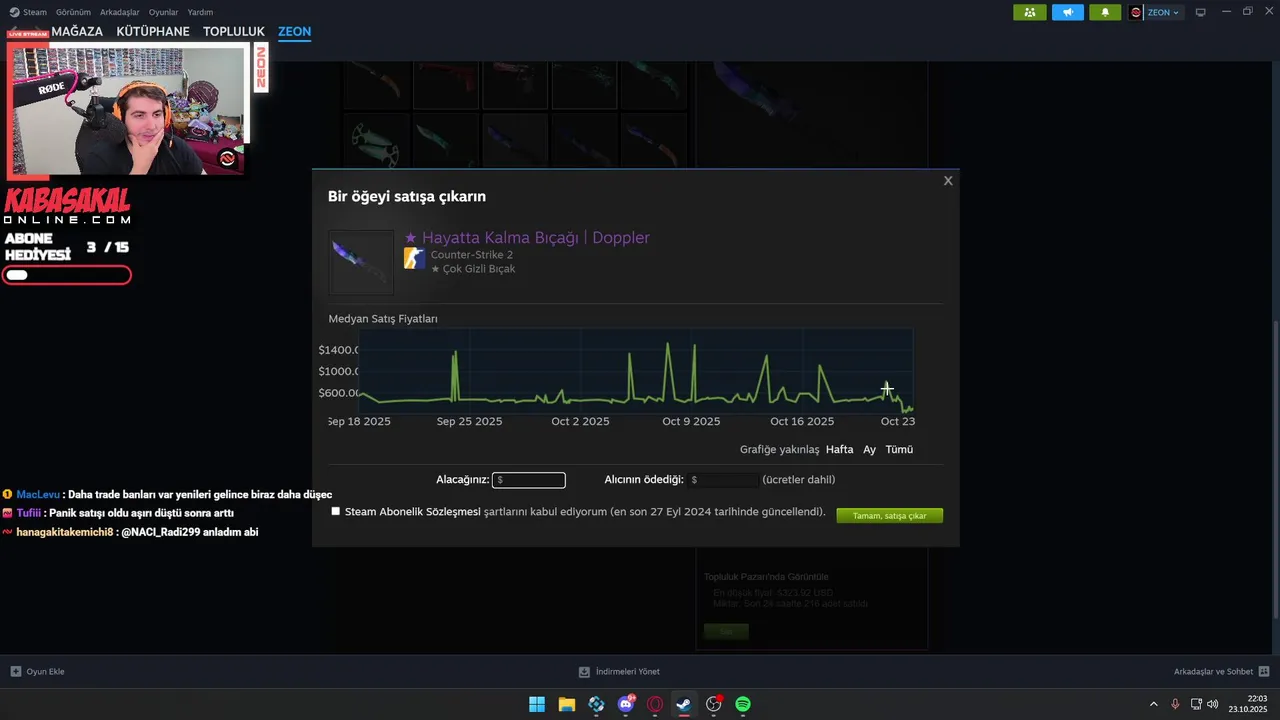Accept the Steam Abonelik Sözleşmesi checkbox

335,511
